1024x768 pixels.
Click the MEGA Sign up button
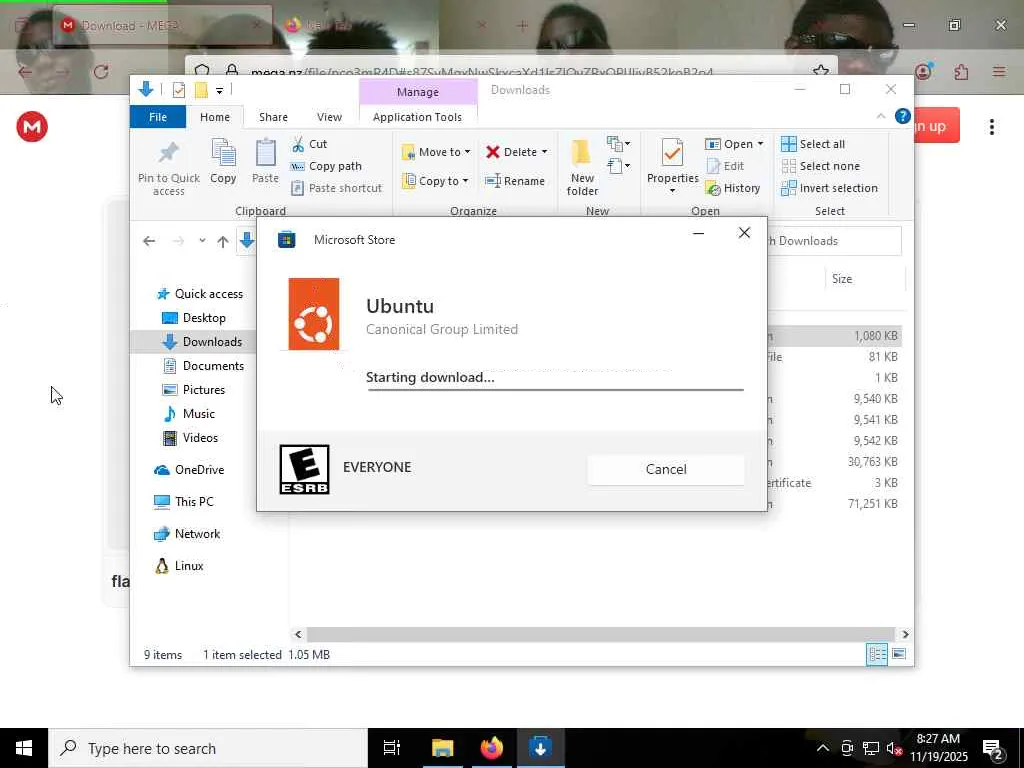(936, 125)
